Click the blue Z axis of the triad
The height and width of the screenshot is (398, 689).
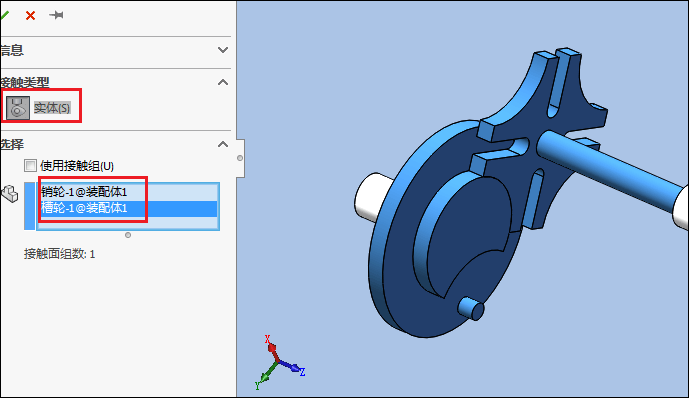[291, 367]
